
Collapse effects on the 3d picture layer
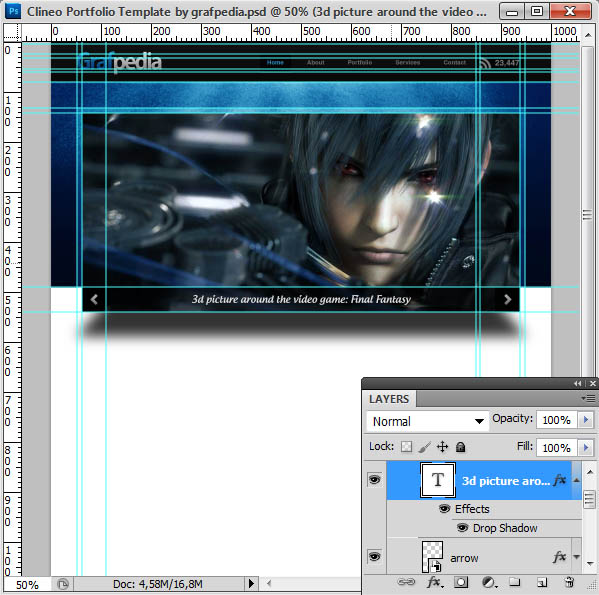coord(577,480)
